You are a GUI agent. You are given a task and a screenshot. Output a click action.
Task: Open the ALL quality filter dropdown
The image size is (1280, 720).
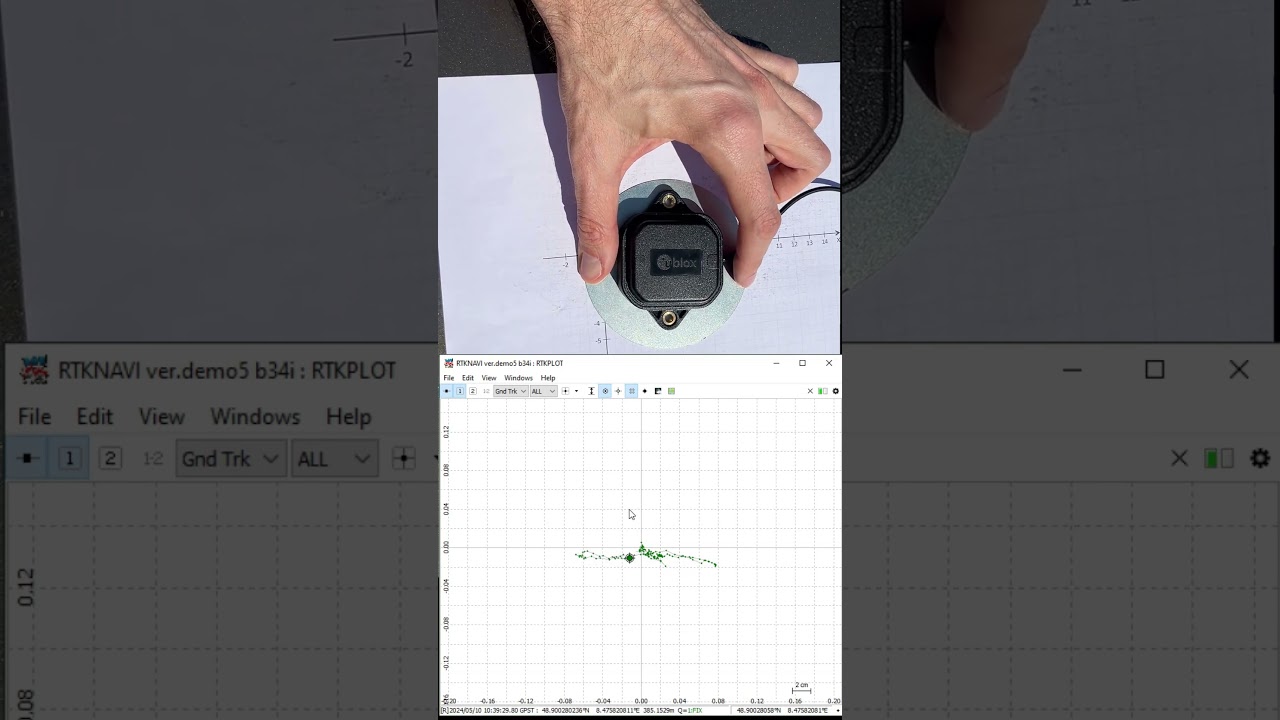(x=544, y=391)
